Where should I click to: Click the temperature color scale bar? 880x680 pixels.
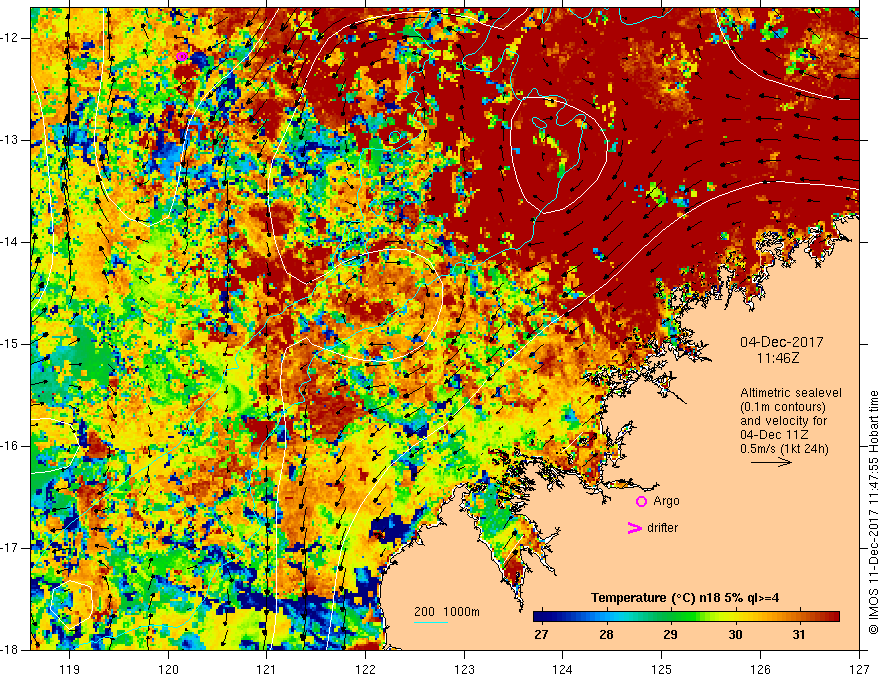[x=686, y=617]
